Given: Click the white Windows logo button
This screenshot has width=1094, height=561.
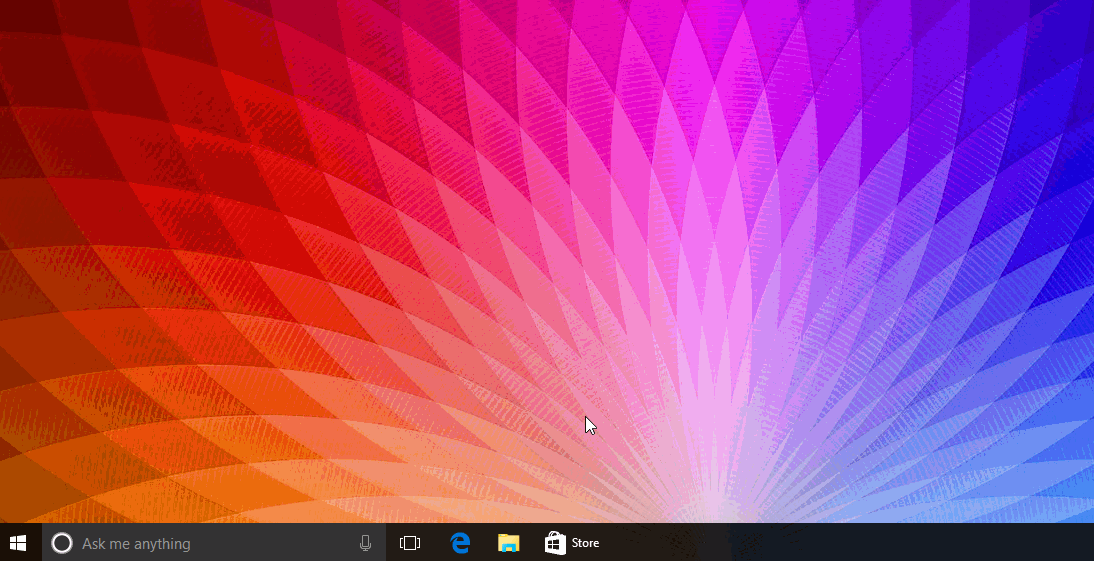Looking at the screenshot, I should pyautogui.click(x=18, y=543).
